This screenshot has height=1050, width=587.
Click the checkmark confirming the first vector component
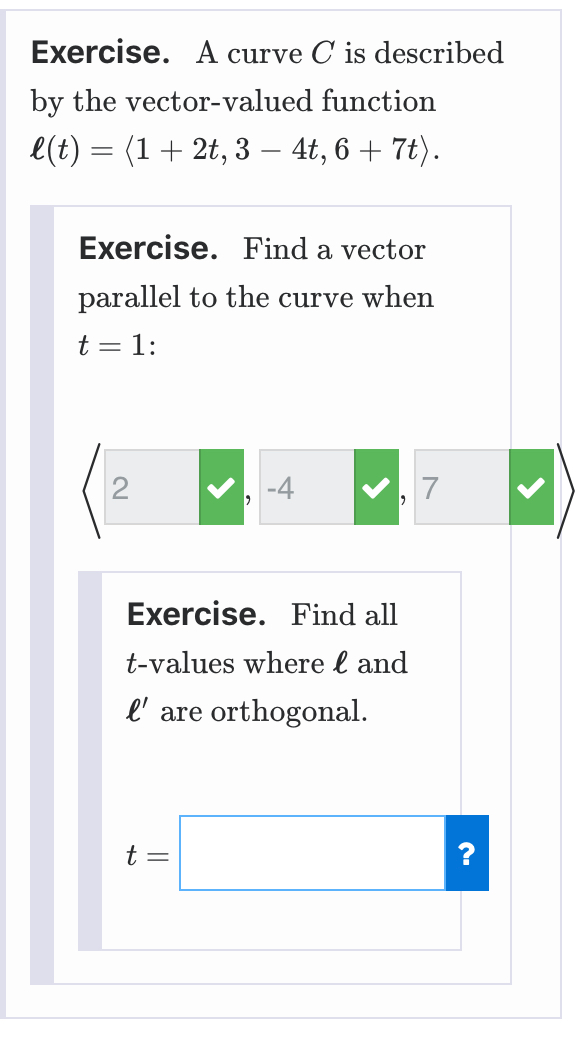point(221,487)
